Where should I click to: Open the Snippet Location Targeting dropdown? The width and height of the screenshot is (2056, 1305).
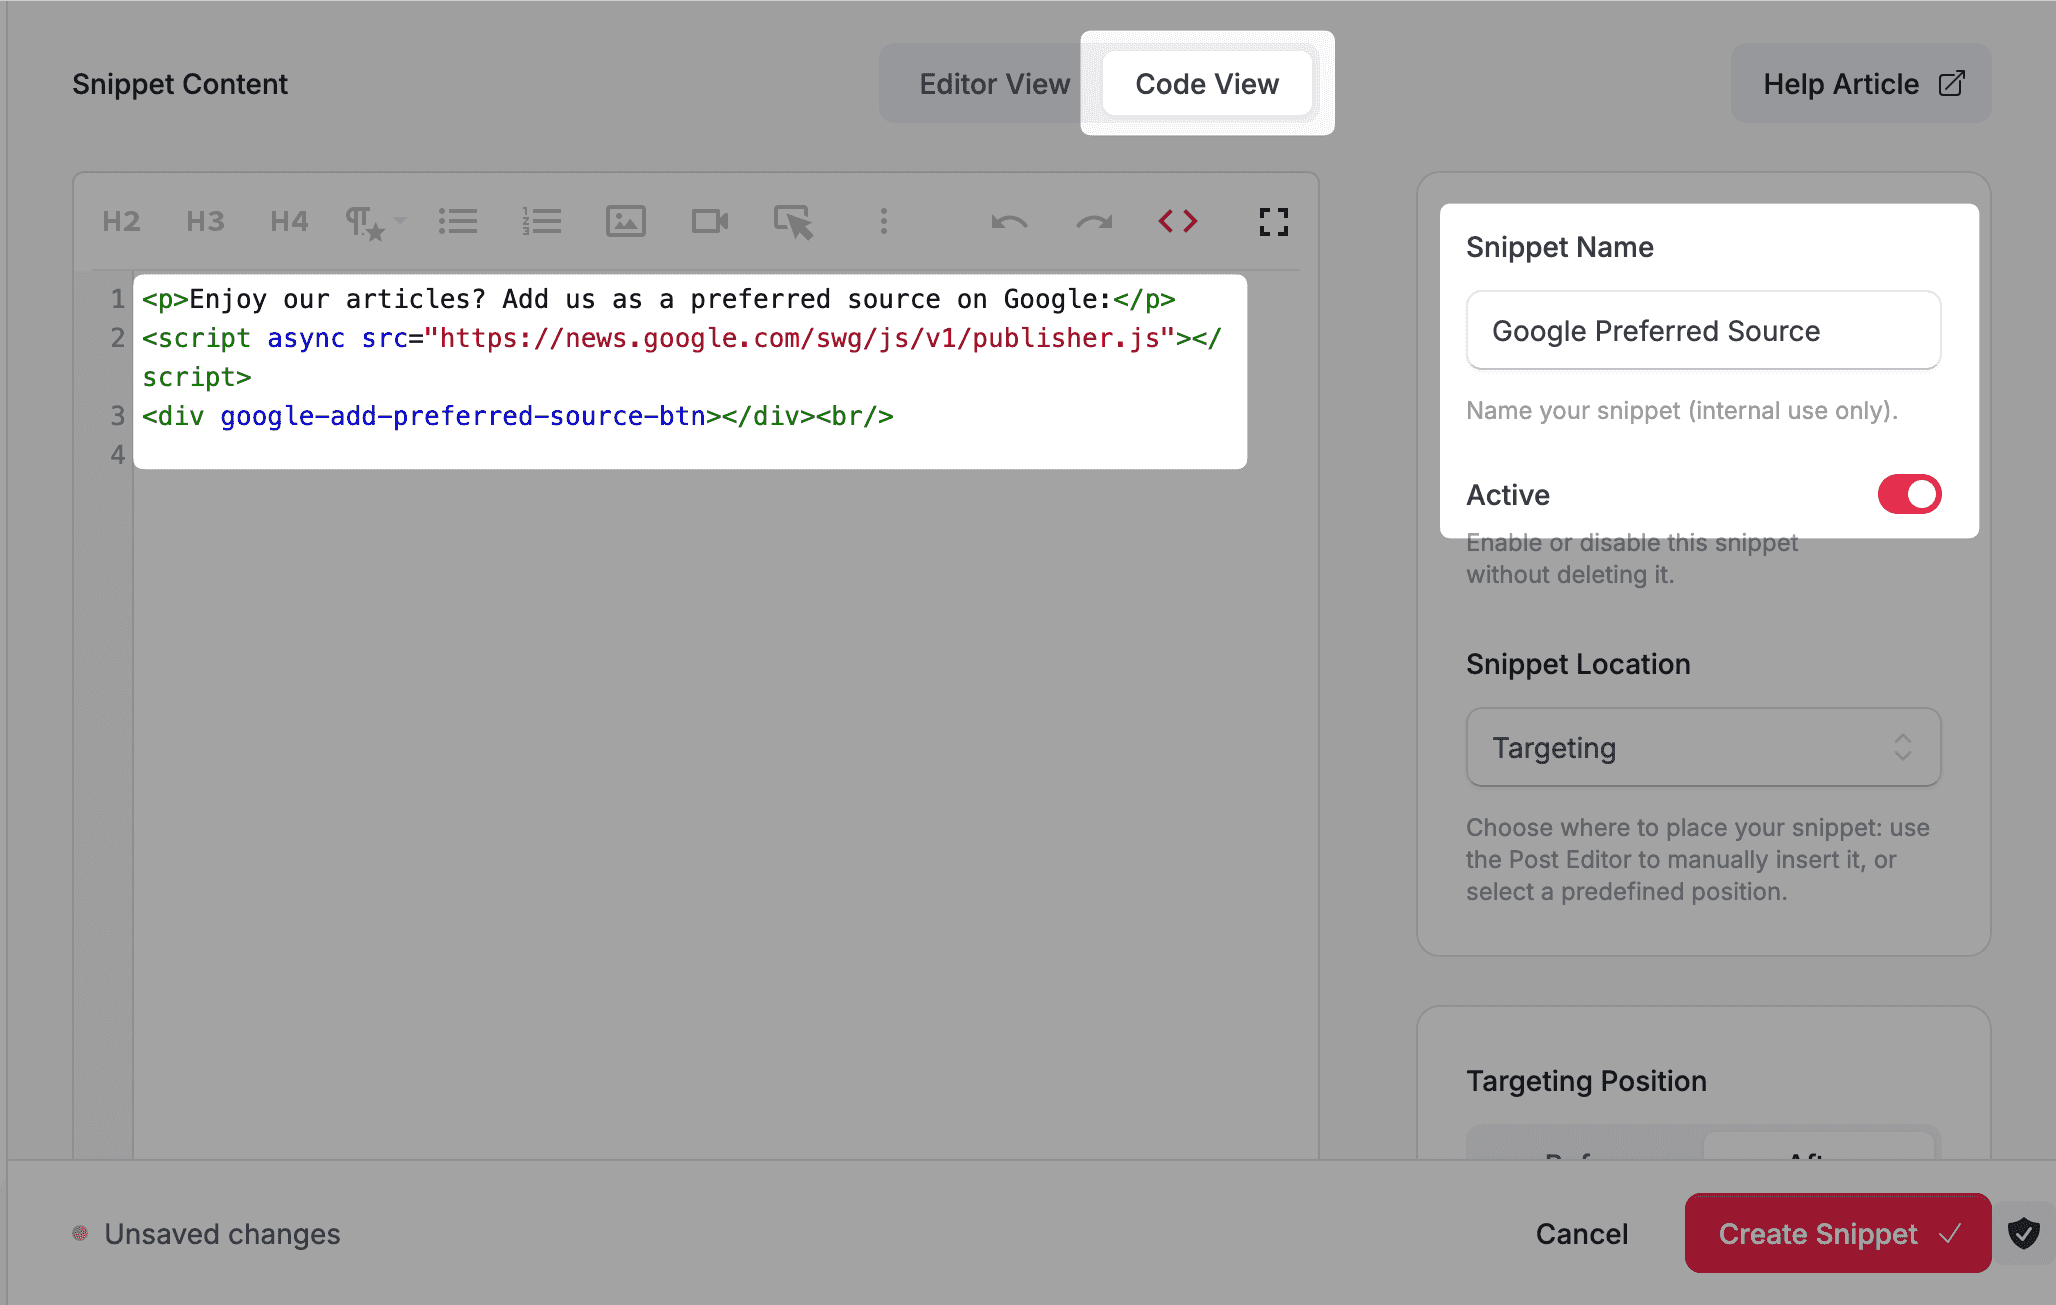[1703, 748]
